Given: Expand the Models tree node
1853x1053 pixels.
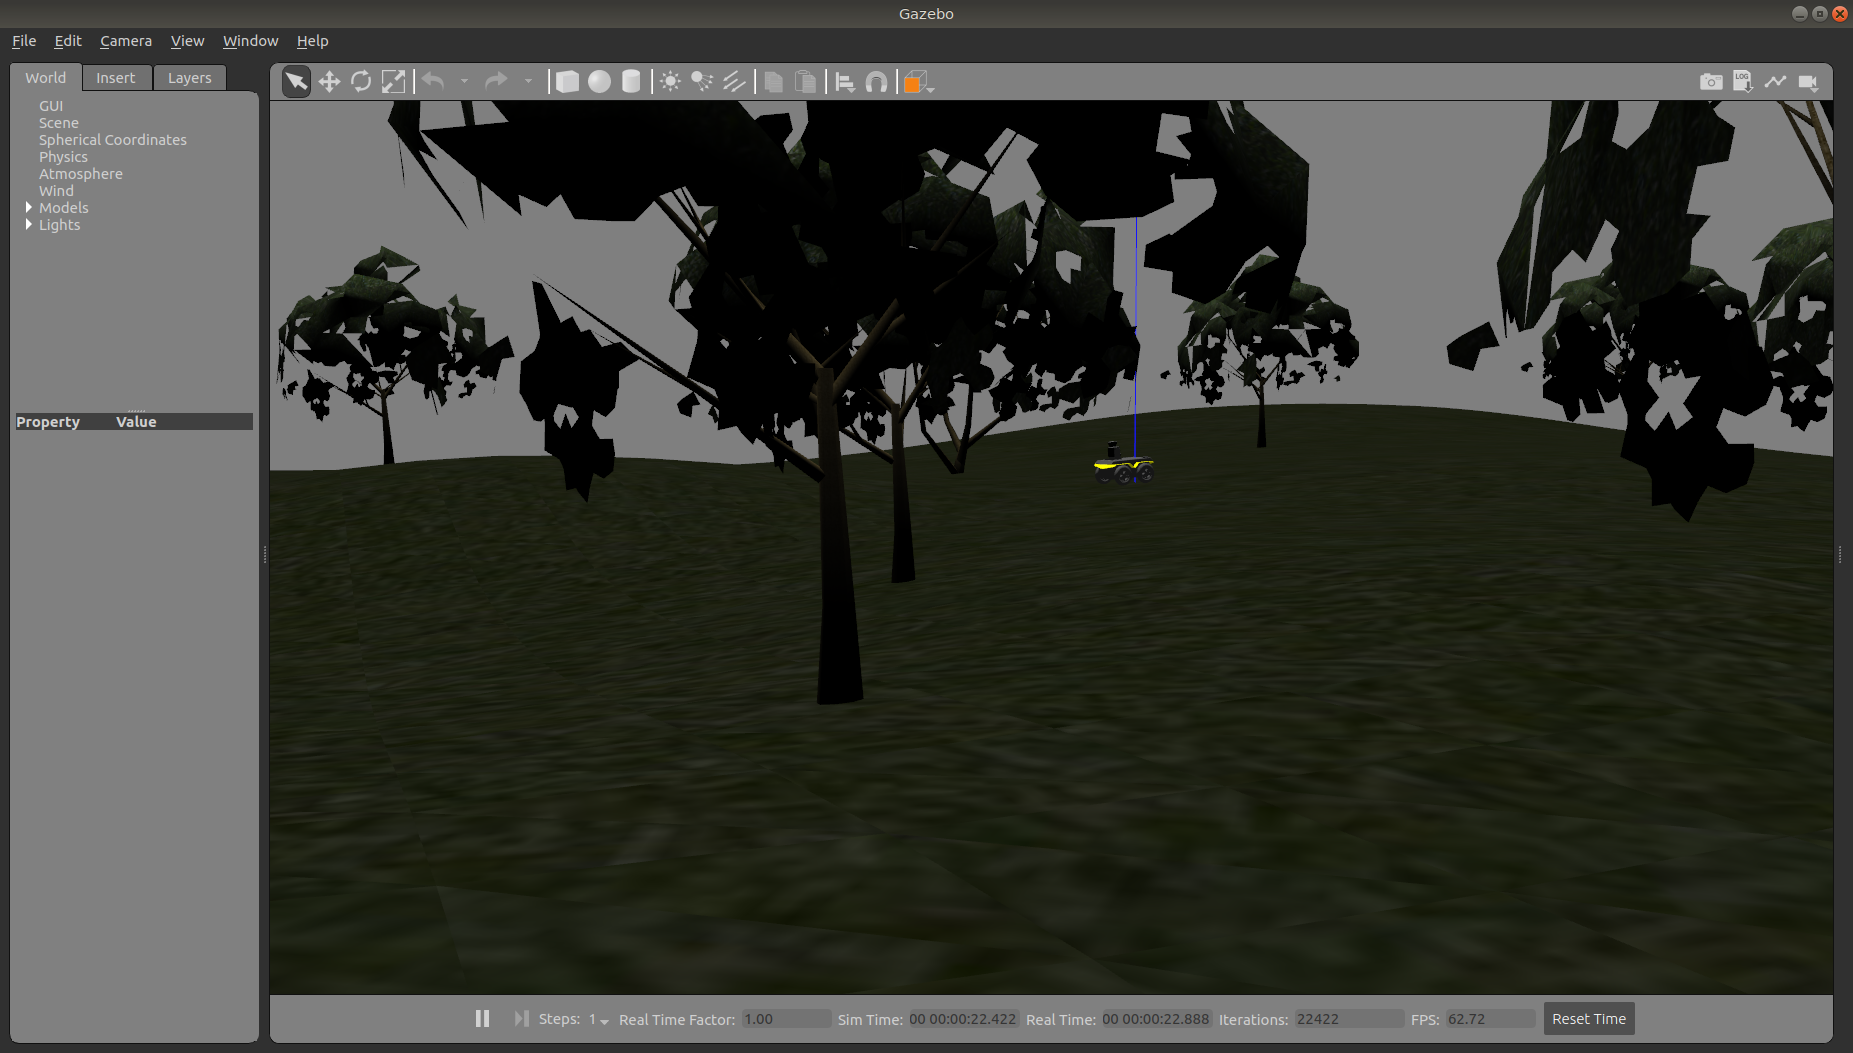Looking at the screenshot, I should coord(29,207).
